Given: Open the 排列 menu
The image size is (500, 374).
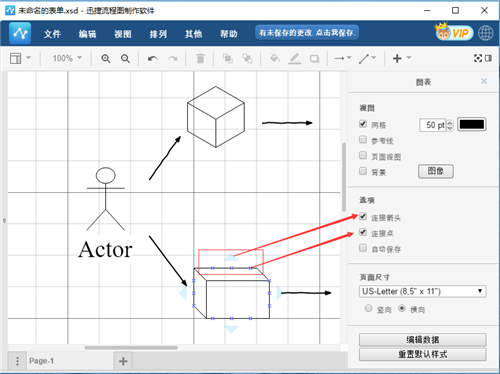Looking at the screenshot, I should point(158,34).
